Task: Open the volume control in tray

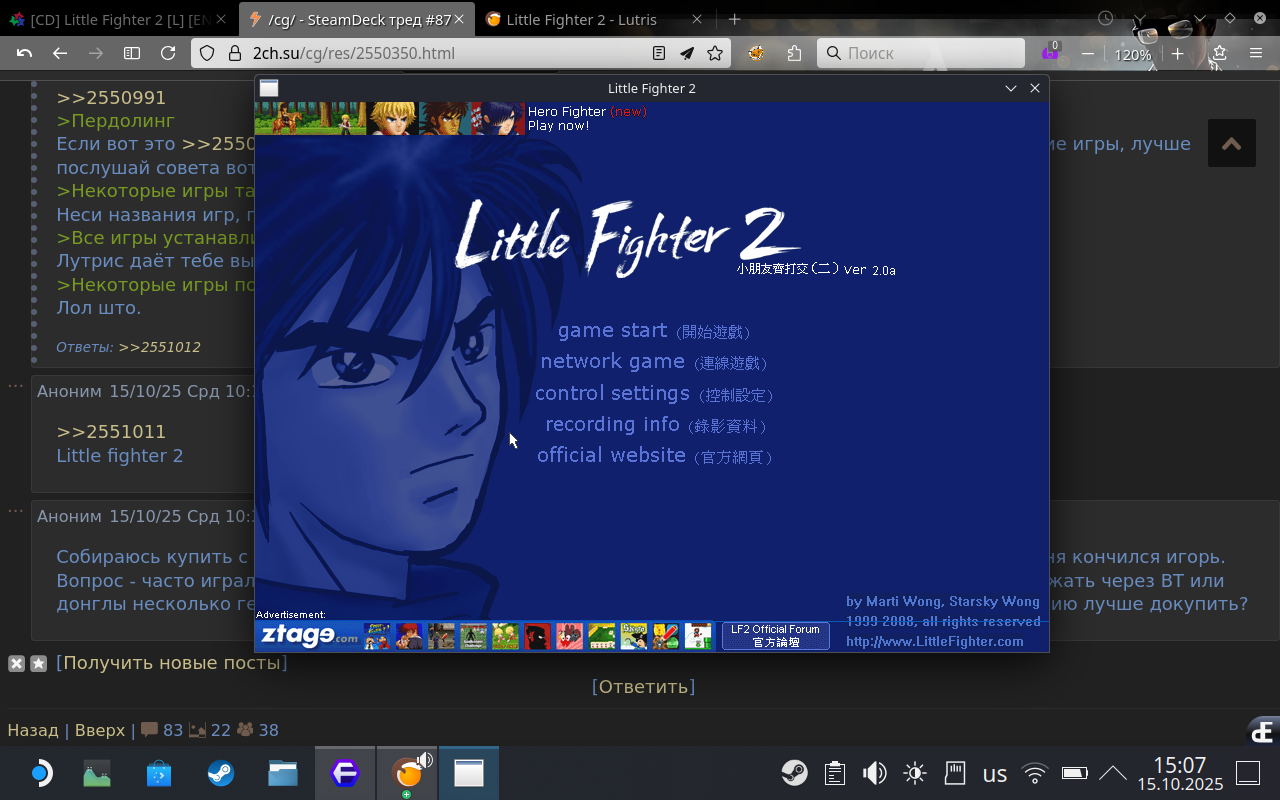Action: coord(875,773)
